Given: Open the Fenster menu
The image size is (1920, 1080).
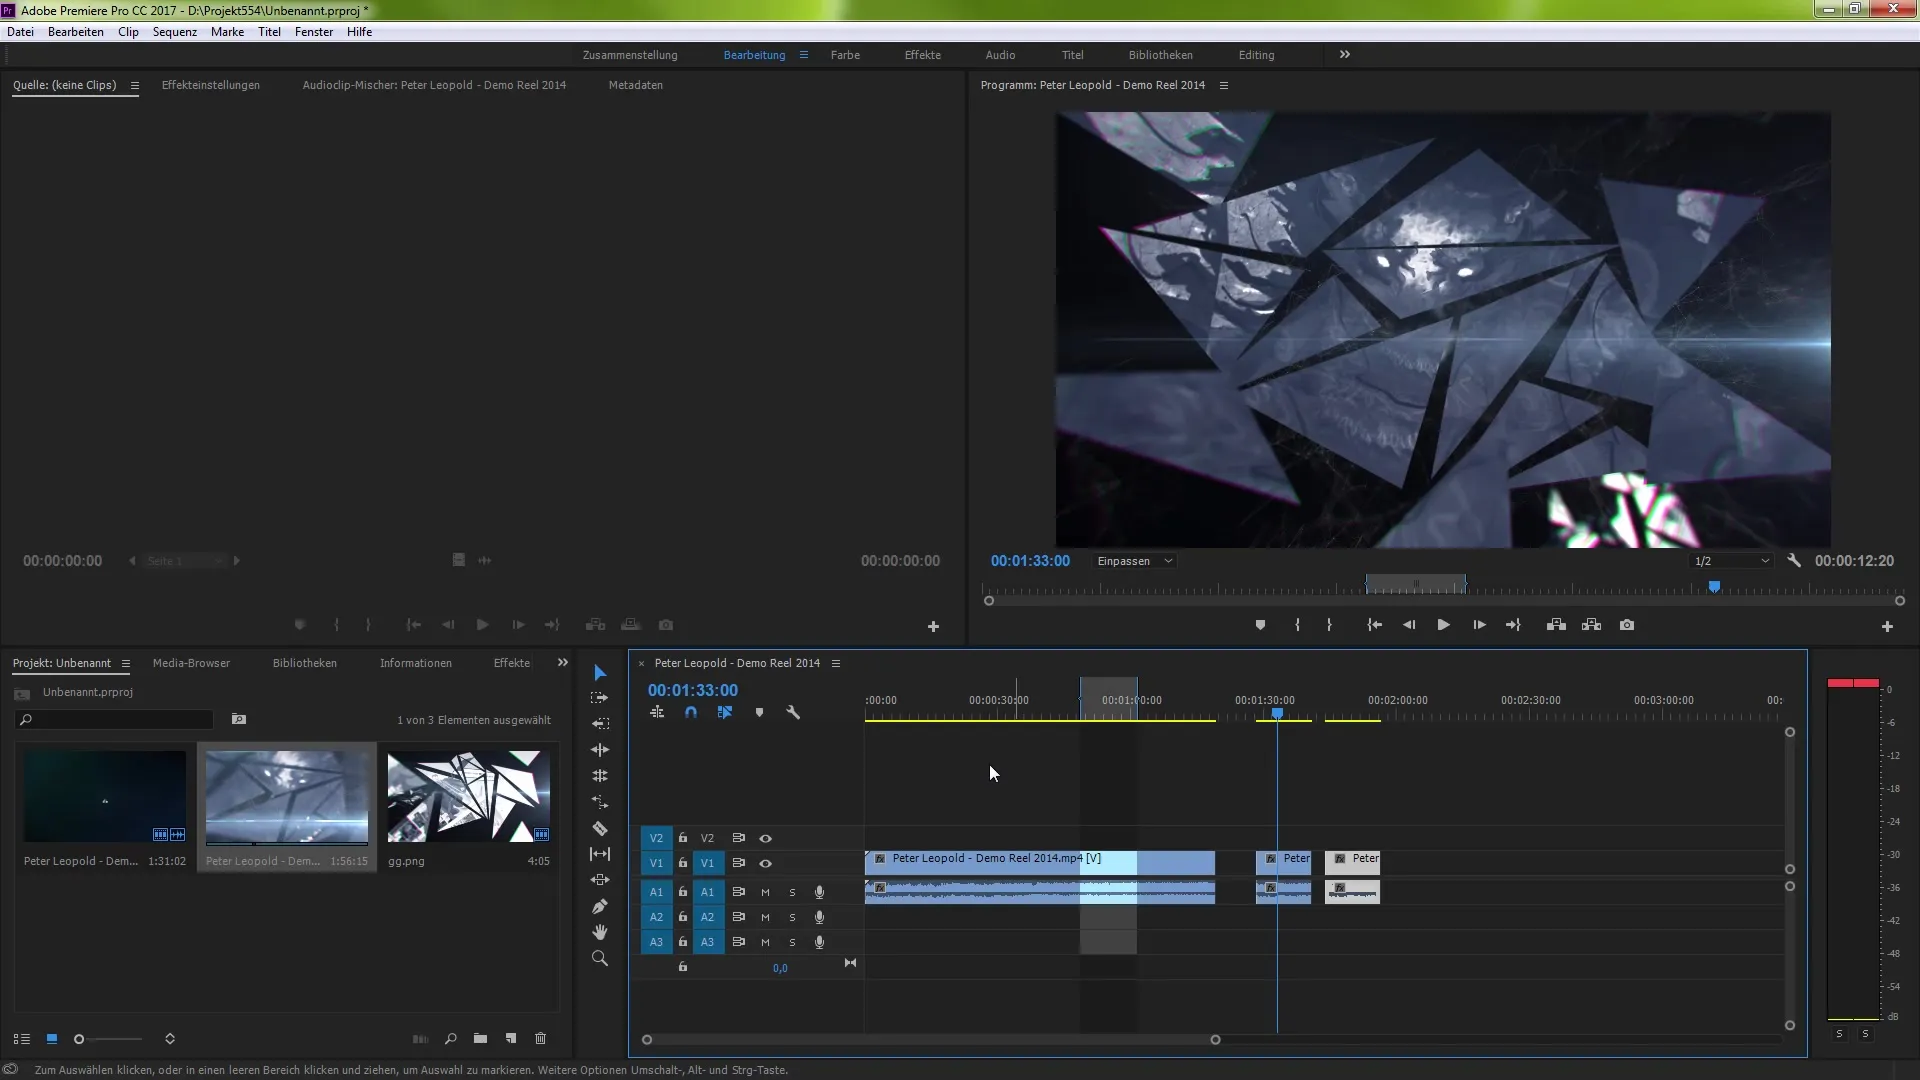Looking at the screenshot, I should coord(314,32).
